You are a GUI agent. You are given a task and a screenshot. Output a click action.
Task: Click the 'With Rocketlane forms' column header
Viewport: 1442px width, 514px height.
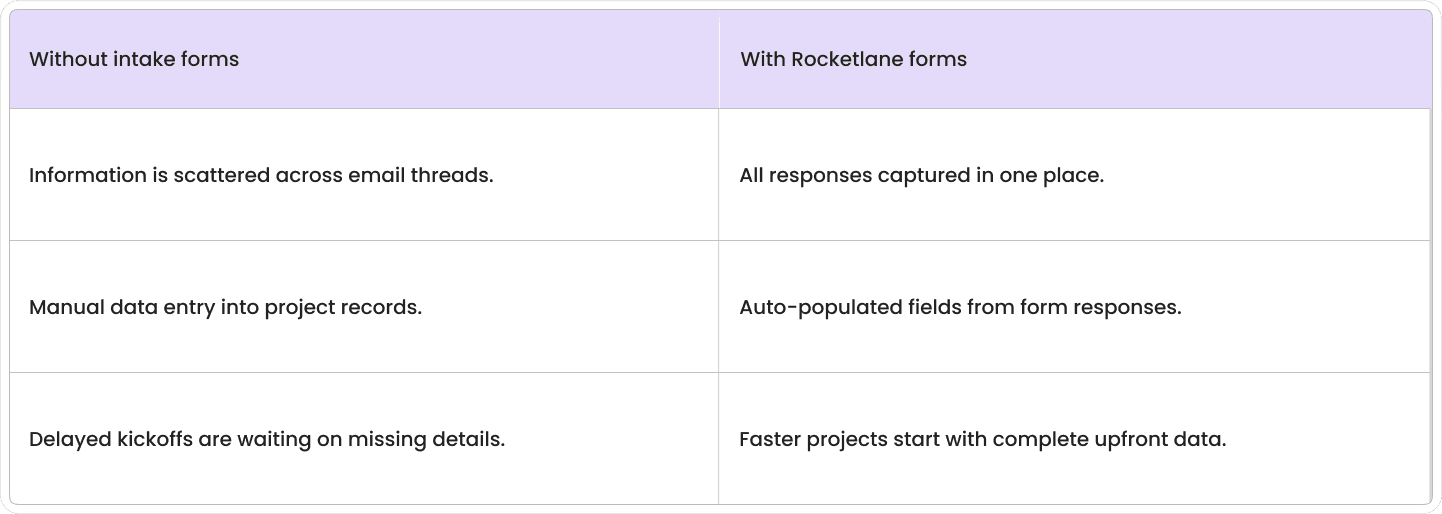pyautogui.click(x=1075, y=59)
